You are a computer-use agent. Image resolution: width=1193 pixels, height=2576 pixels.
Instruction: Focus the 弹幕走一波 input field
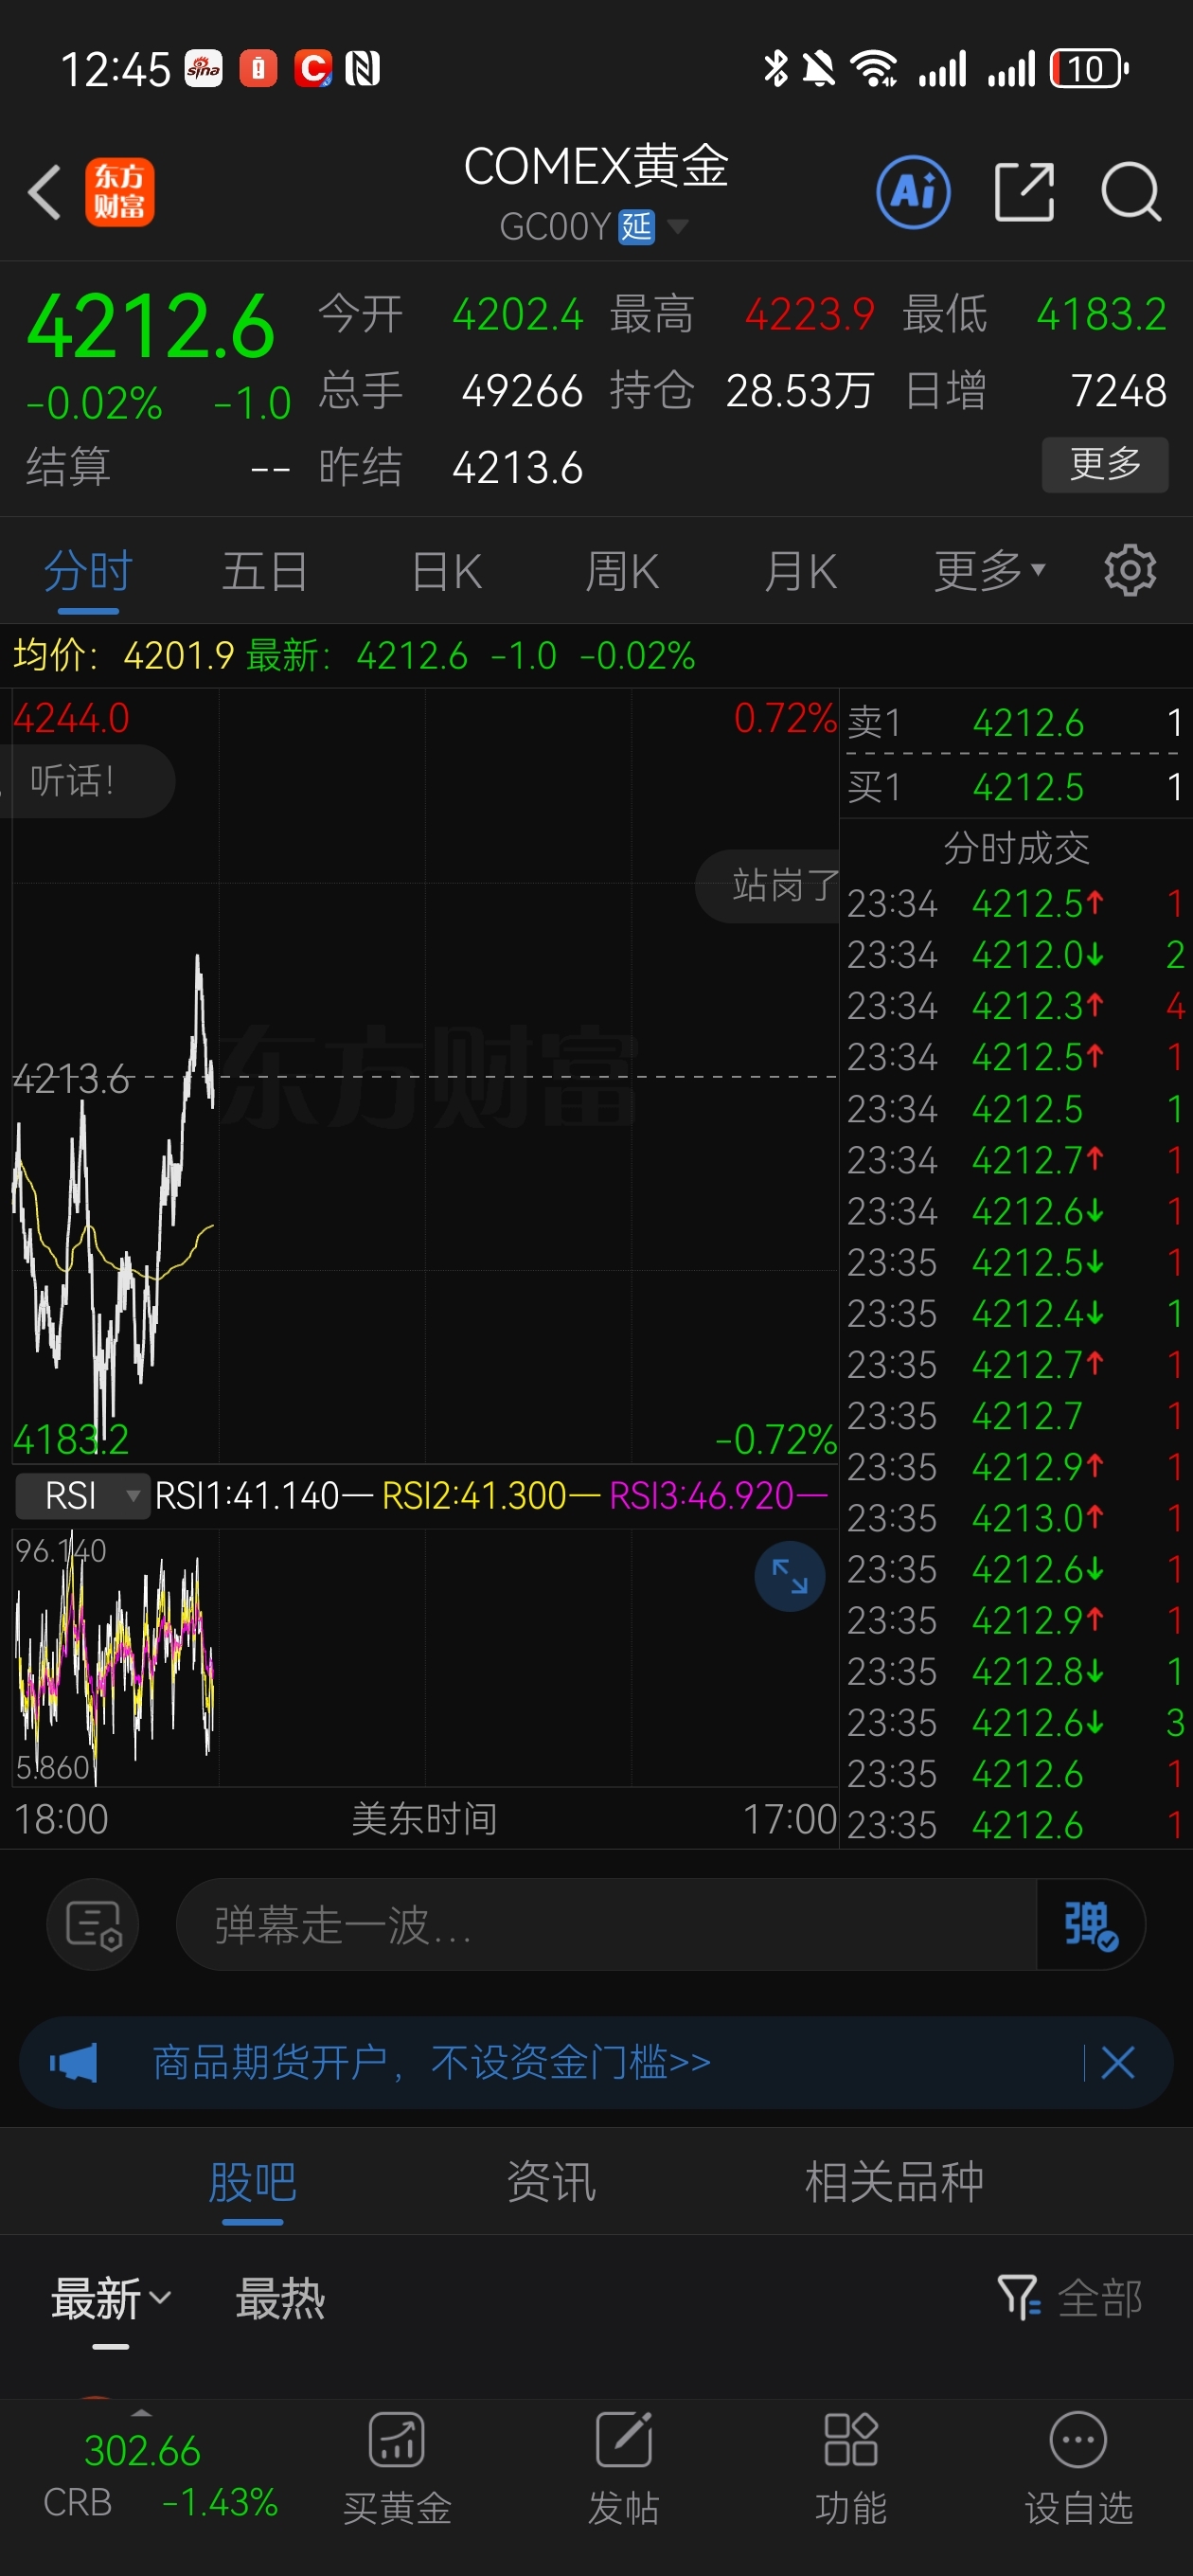(x=606, y=1924)
